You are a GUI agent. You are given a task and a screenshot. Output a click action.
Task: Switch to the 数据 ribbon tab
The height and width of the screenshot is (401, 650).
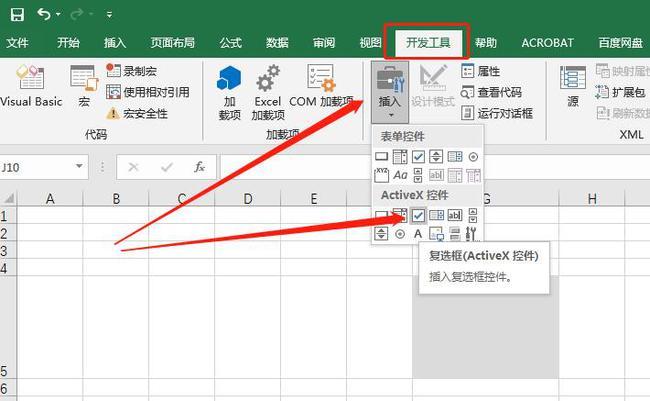[277, 43]
